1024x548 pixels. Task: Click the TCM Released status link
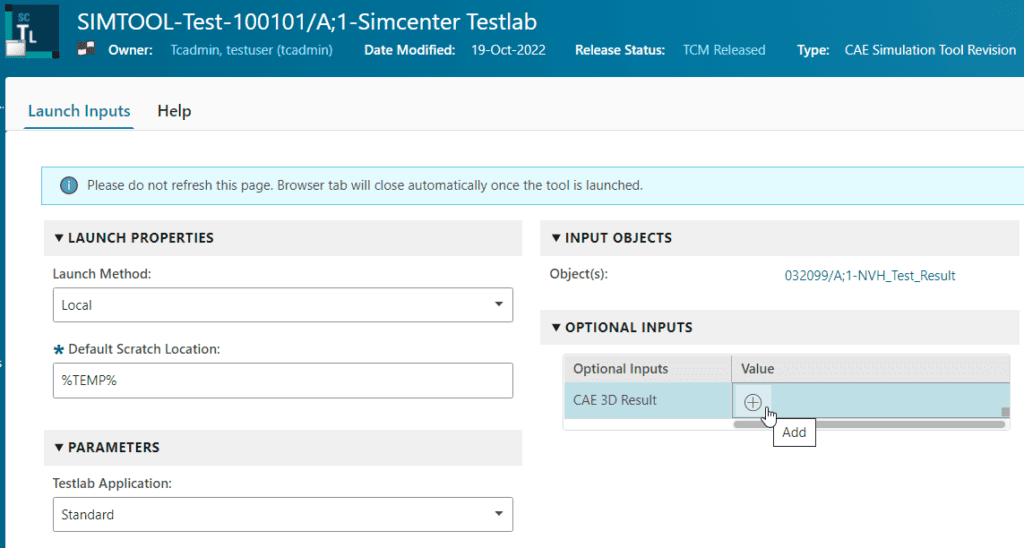point(724,50)
